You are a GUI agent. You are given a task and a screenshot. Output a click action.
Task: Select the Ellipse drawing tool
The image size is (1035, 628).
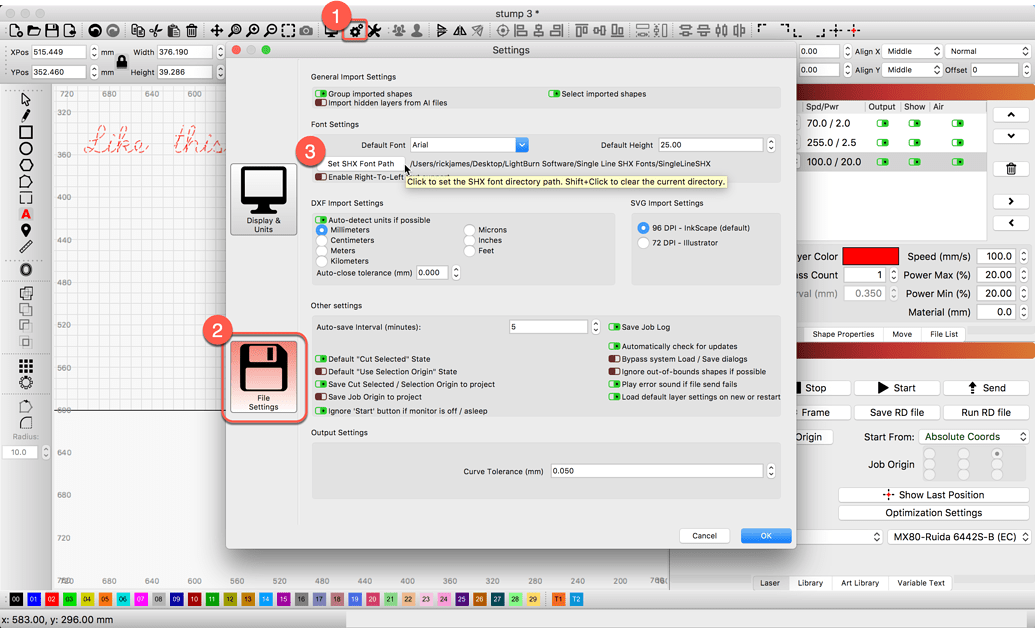point(26,148)
